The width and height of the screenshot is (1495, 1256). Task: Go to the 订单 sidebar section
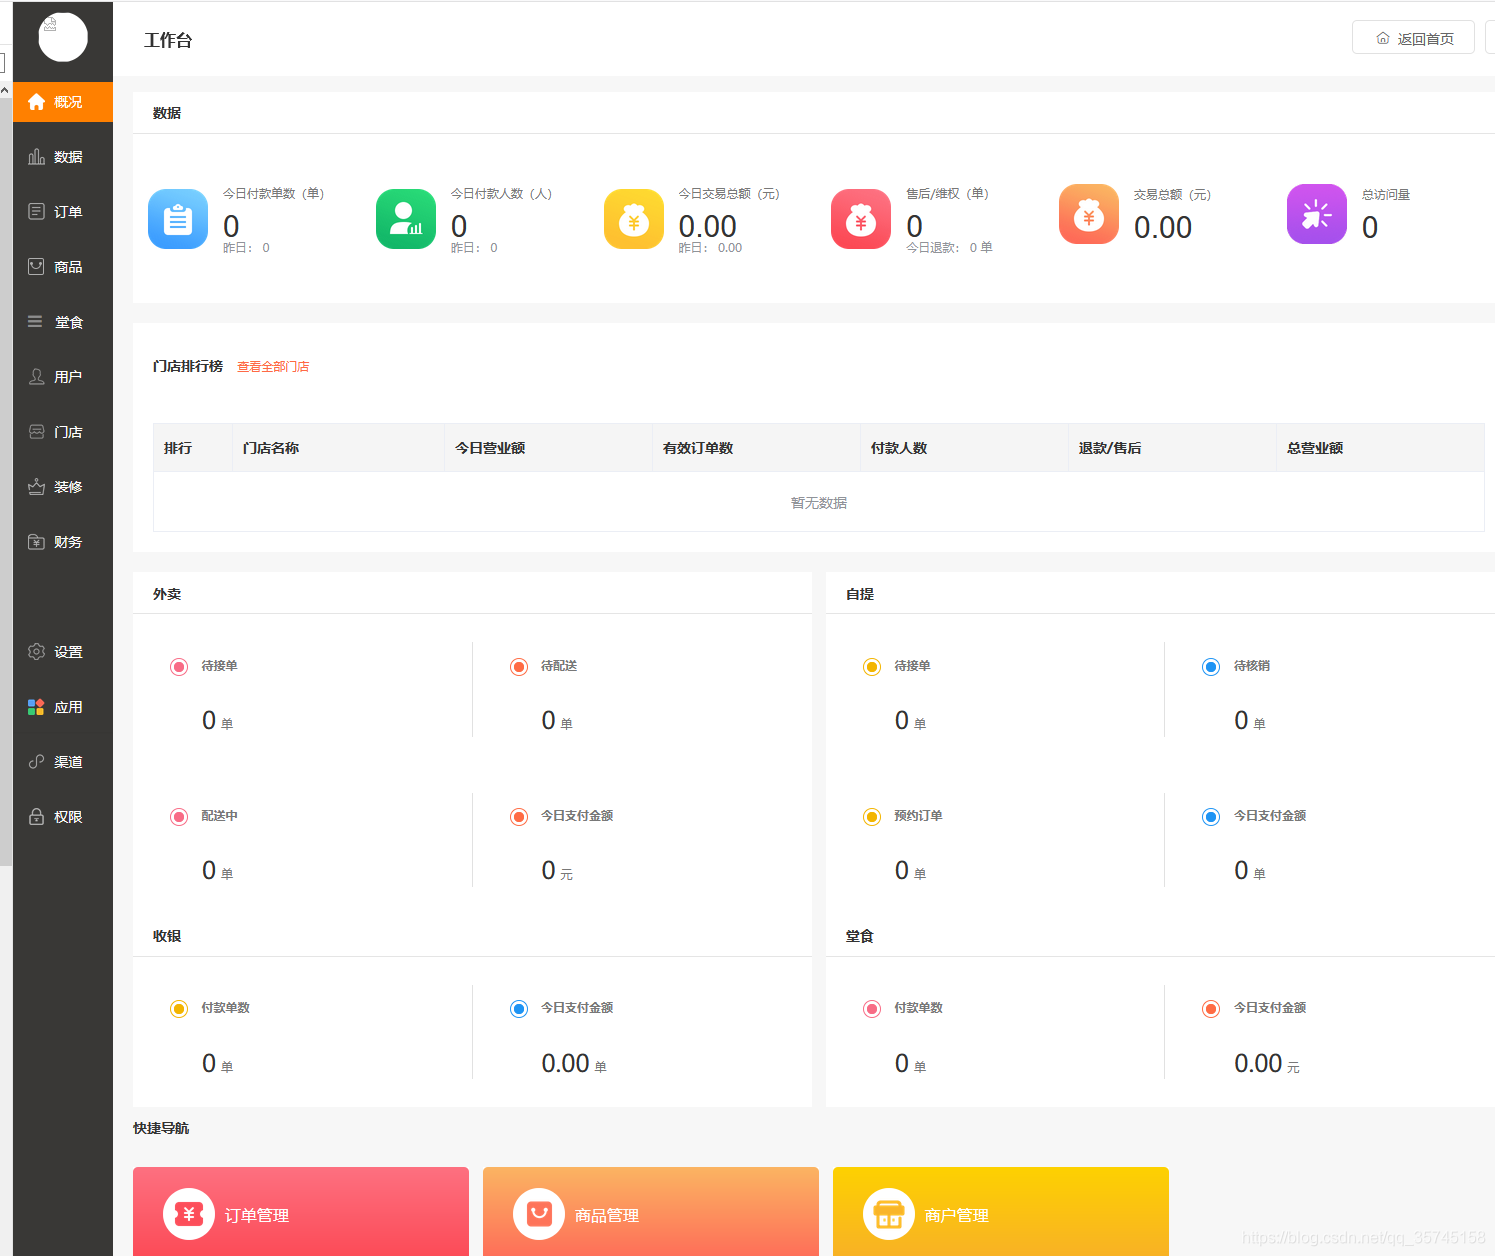coord(63,212)
